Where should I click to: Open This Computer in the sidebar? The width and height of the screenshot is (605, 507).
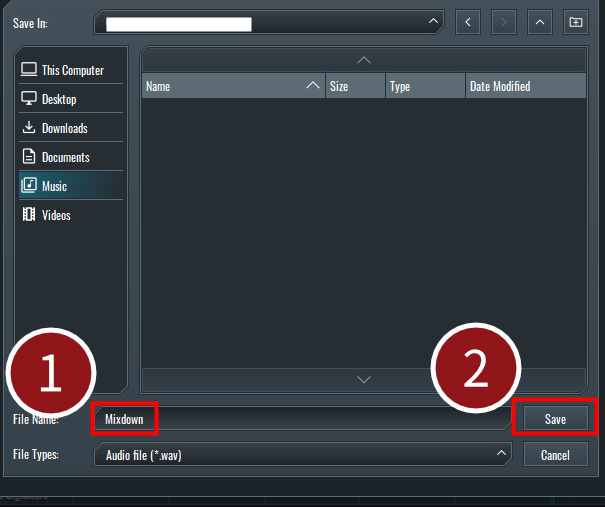(x=71, y=70)
